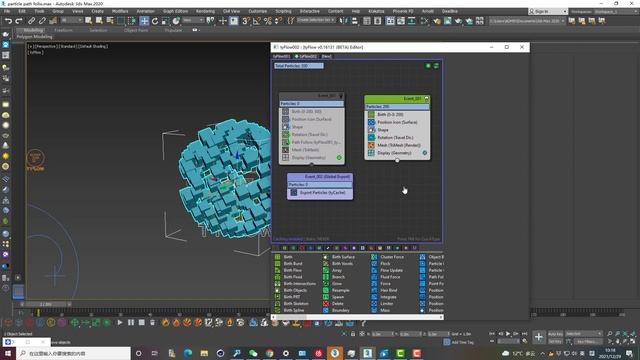Viewport: 640px width, 360px height.
Task: Click the Windows taskbar search box
Action: point(73,353)
